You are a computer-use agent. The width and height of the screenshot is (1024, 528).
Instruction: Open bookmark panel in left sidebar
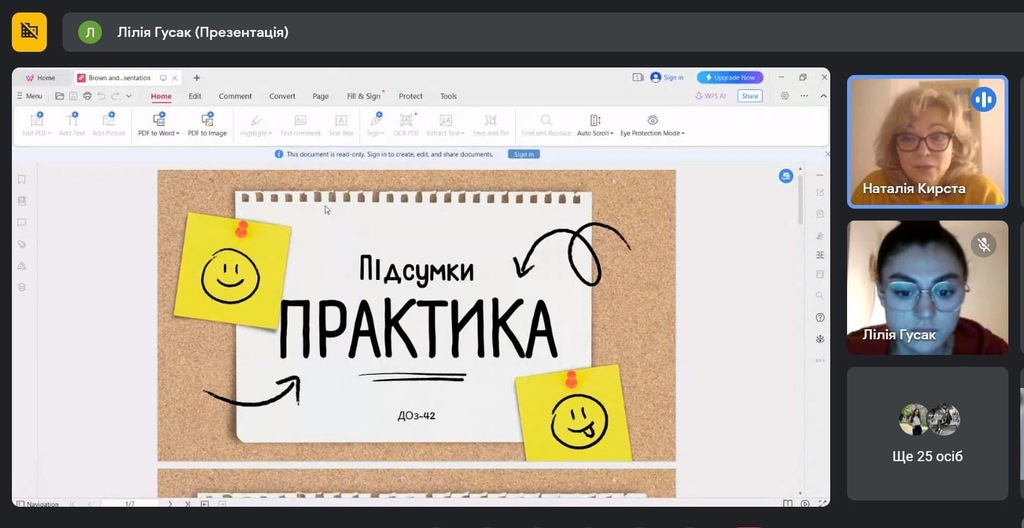(22, 179)
